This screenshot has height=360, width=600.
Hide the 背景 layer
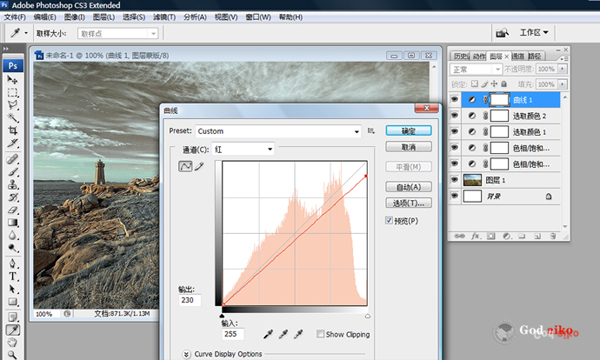pyautogui.click(x=455, y=195)
